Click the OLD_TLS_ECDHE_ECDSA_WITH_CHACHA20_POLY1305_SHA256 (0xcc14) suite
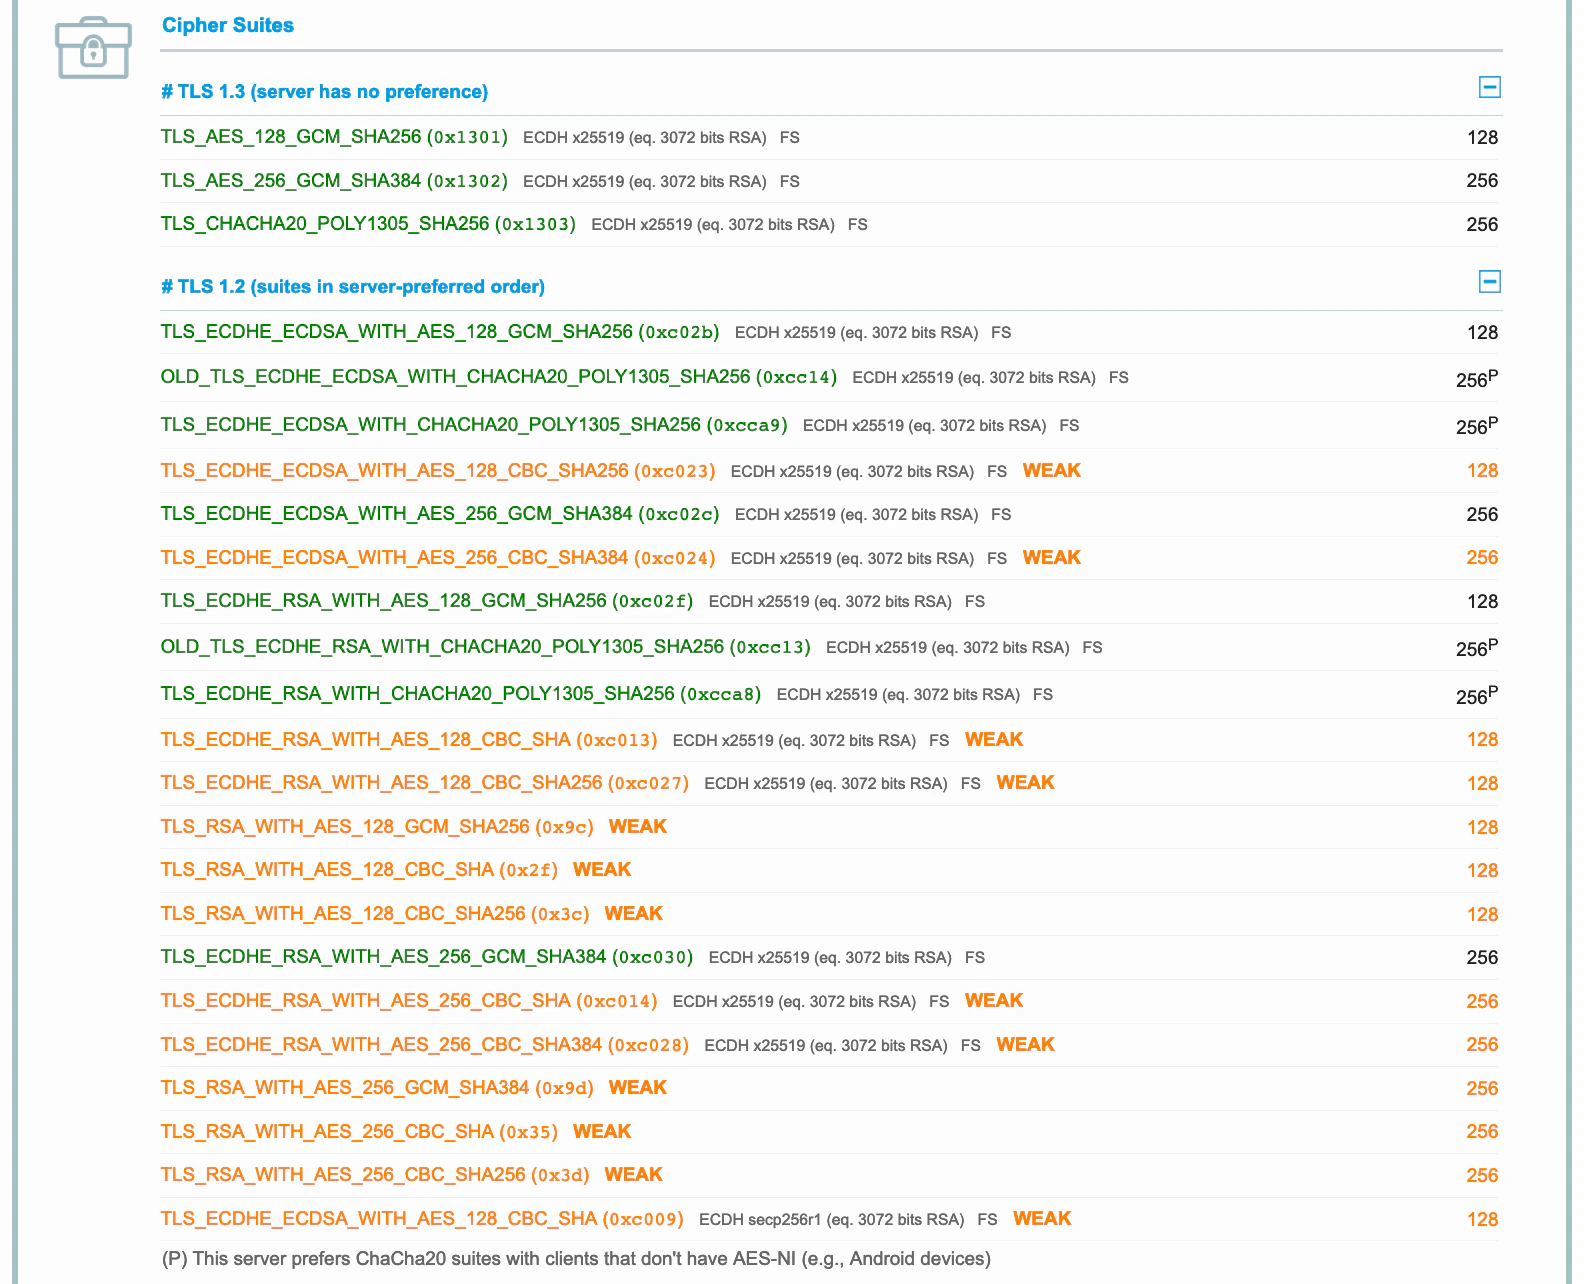This screenshot has height=1284, width=1584. coord(499,377)
